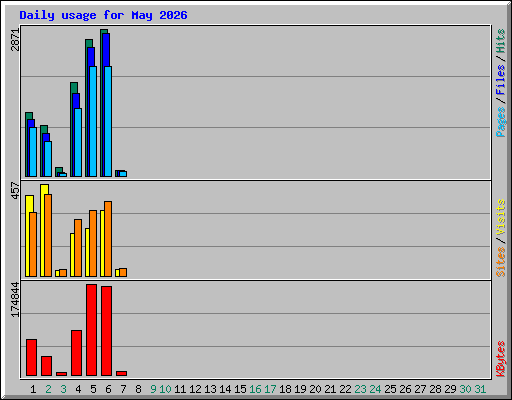This screenshot has height=400, width=512.
Task: Click the green day 3 axis label
Action: [x=63, y=389]
